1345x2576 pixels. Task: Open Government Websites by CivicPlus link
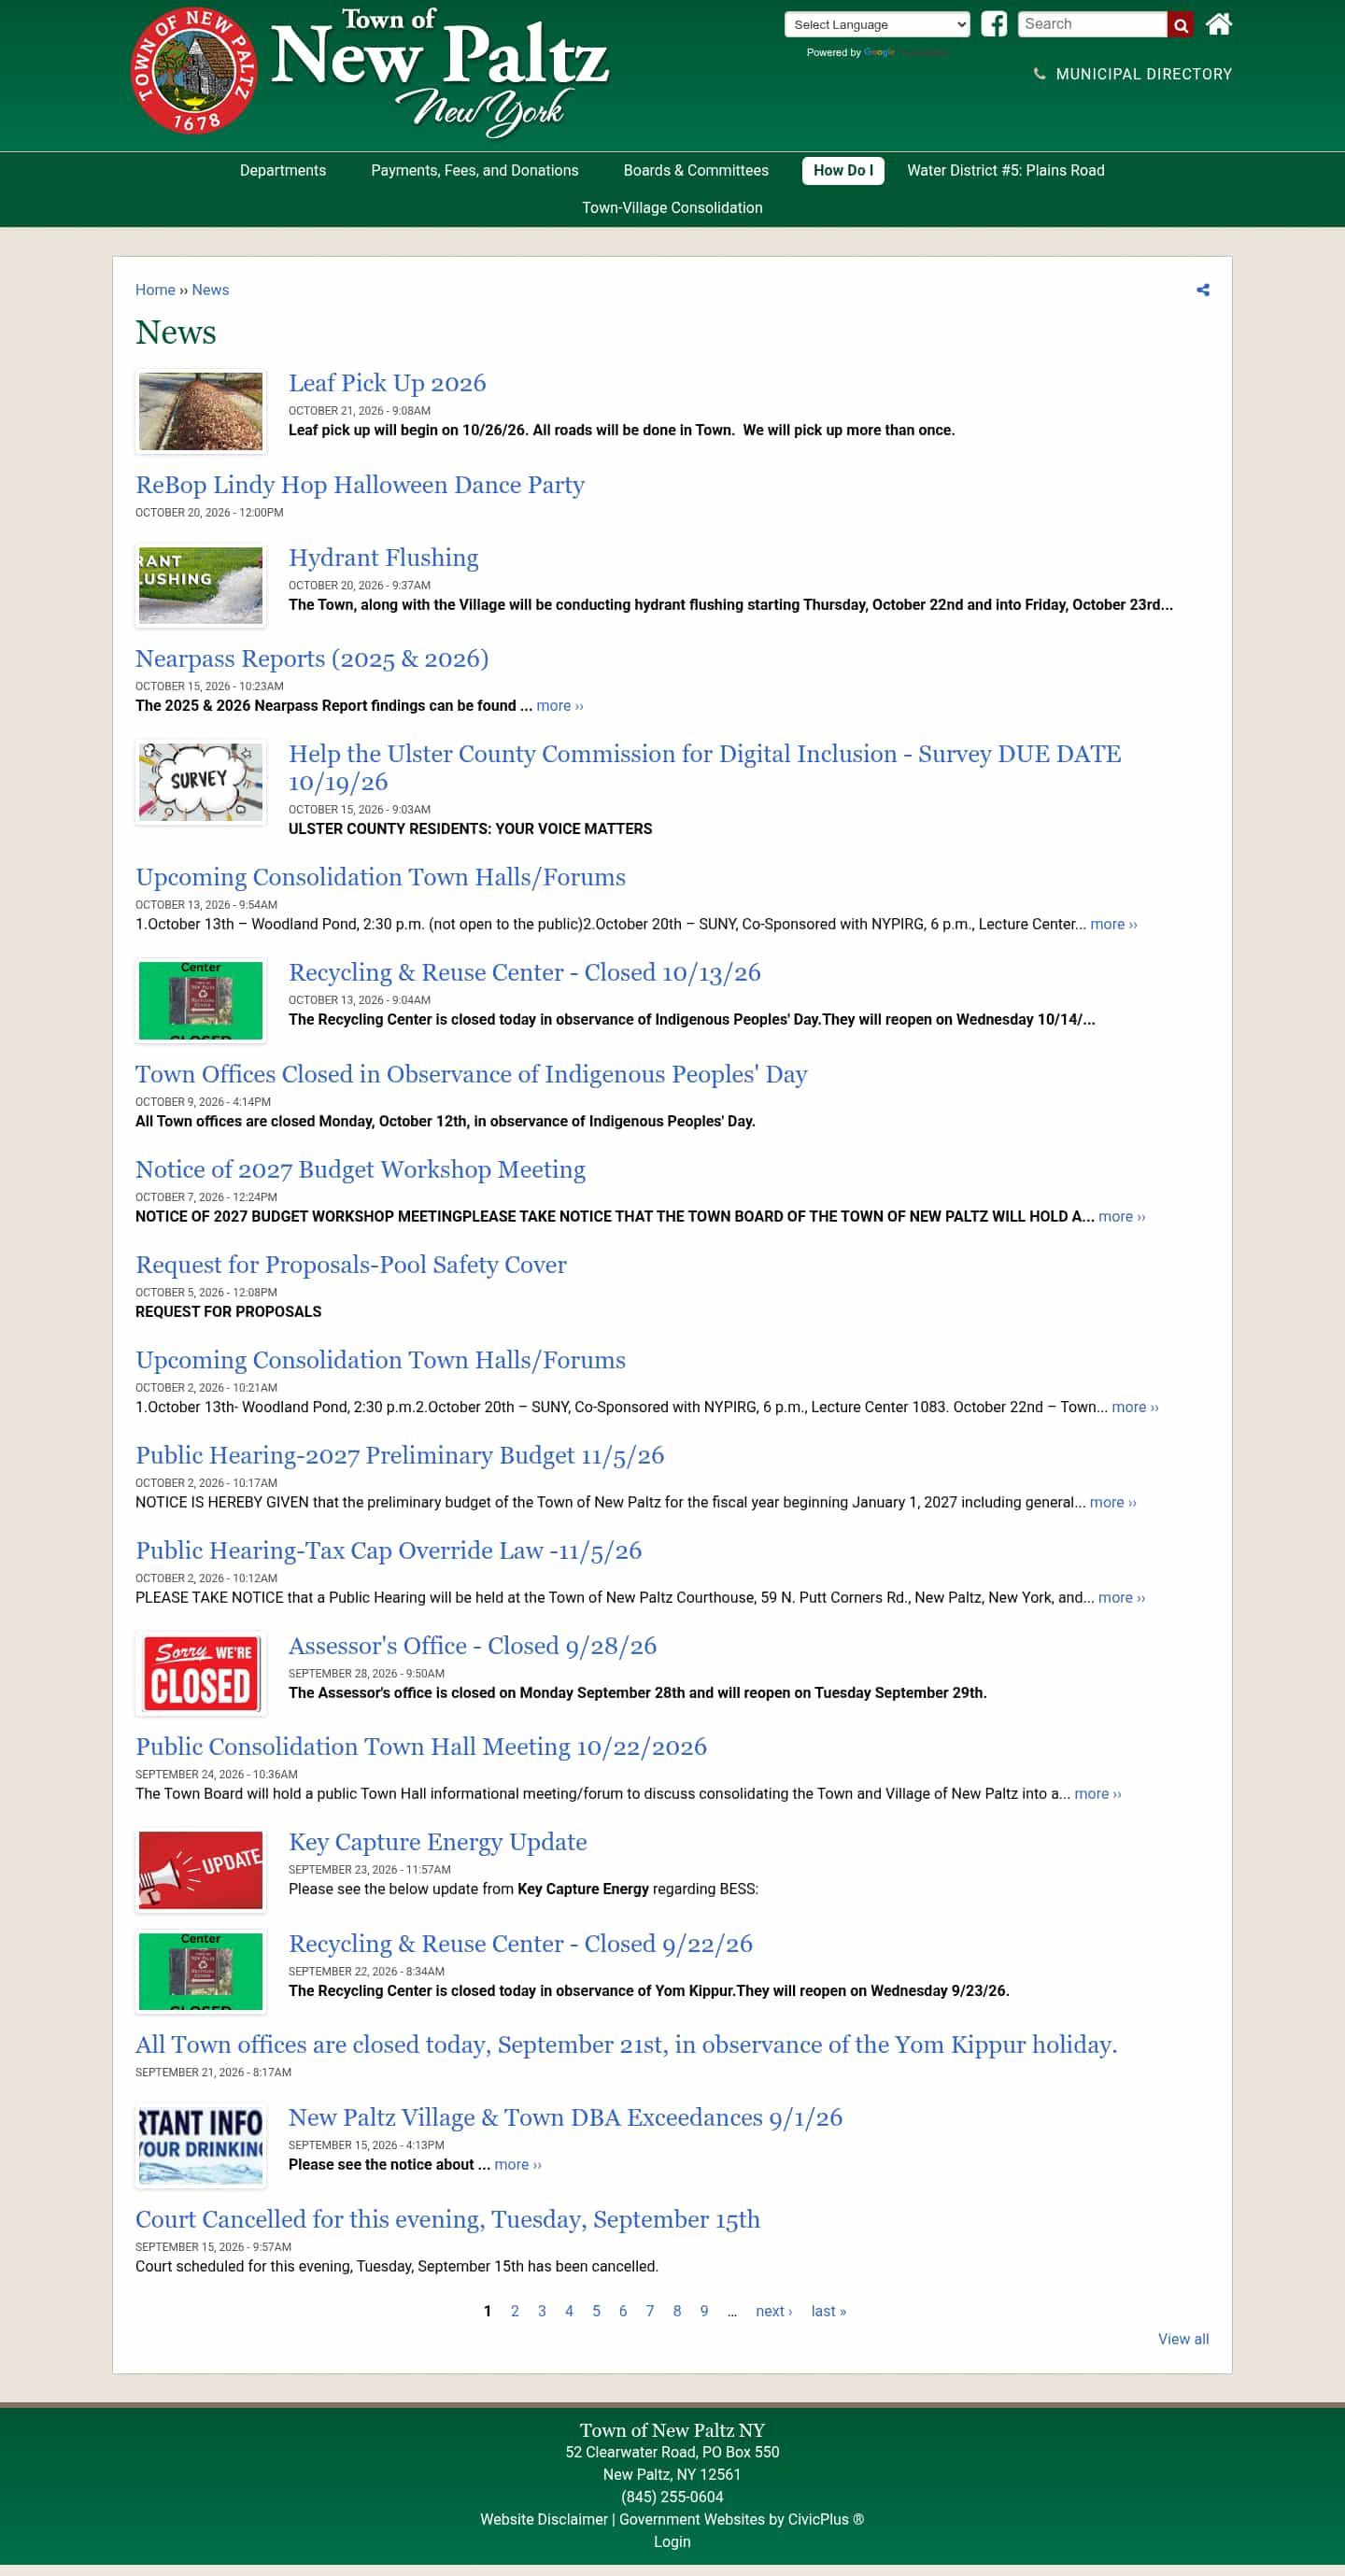click(x=741, y=2519)
